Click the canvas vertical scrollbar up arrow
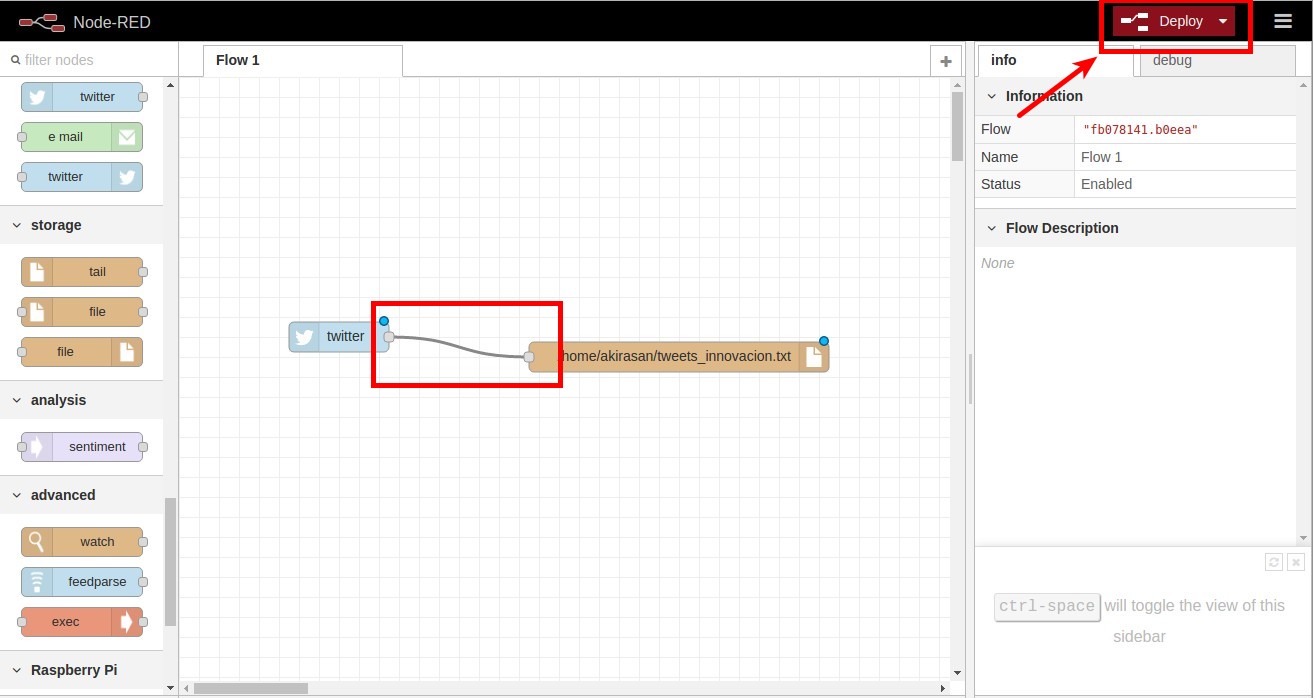The width and height of the screenshot is (1313, 698). [957, 85]
